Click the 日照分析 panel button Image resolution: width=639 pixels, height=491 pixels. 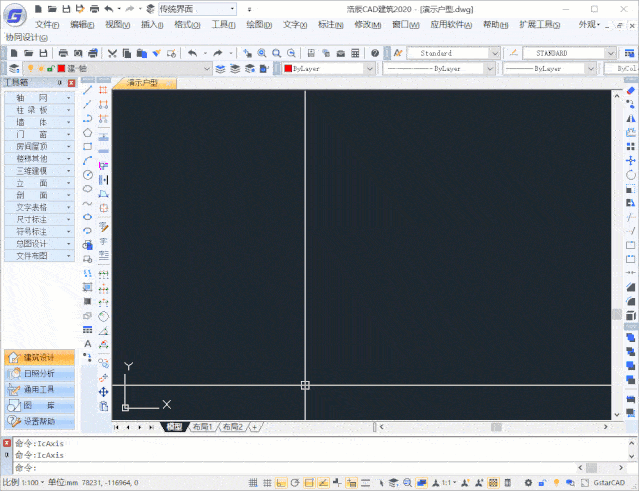click(x=40, y=373)
